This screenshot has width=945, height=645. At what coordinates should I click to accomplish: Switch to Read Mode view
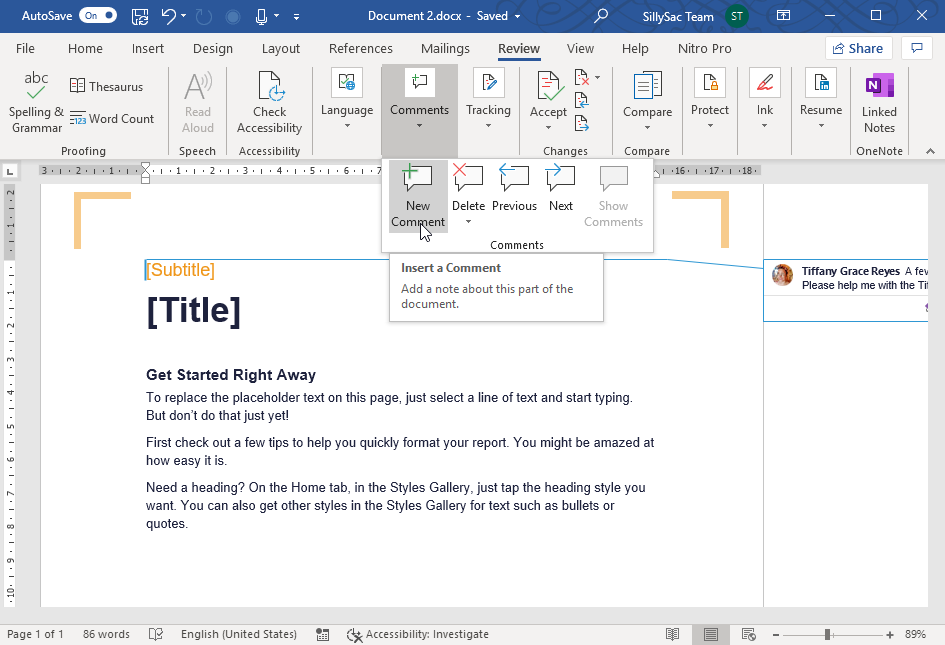[673, 634]
